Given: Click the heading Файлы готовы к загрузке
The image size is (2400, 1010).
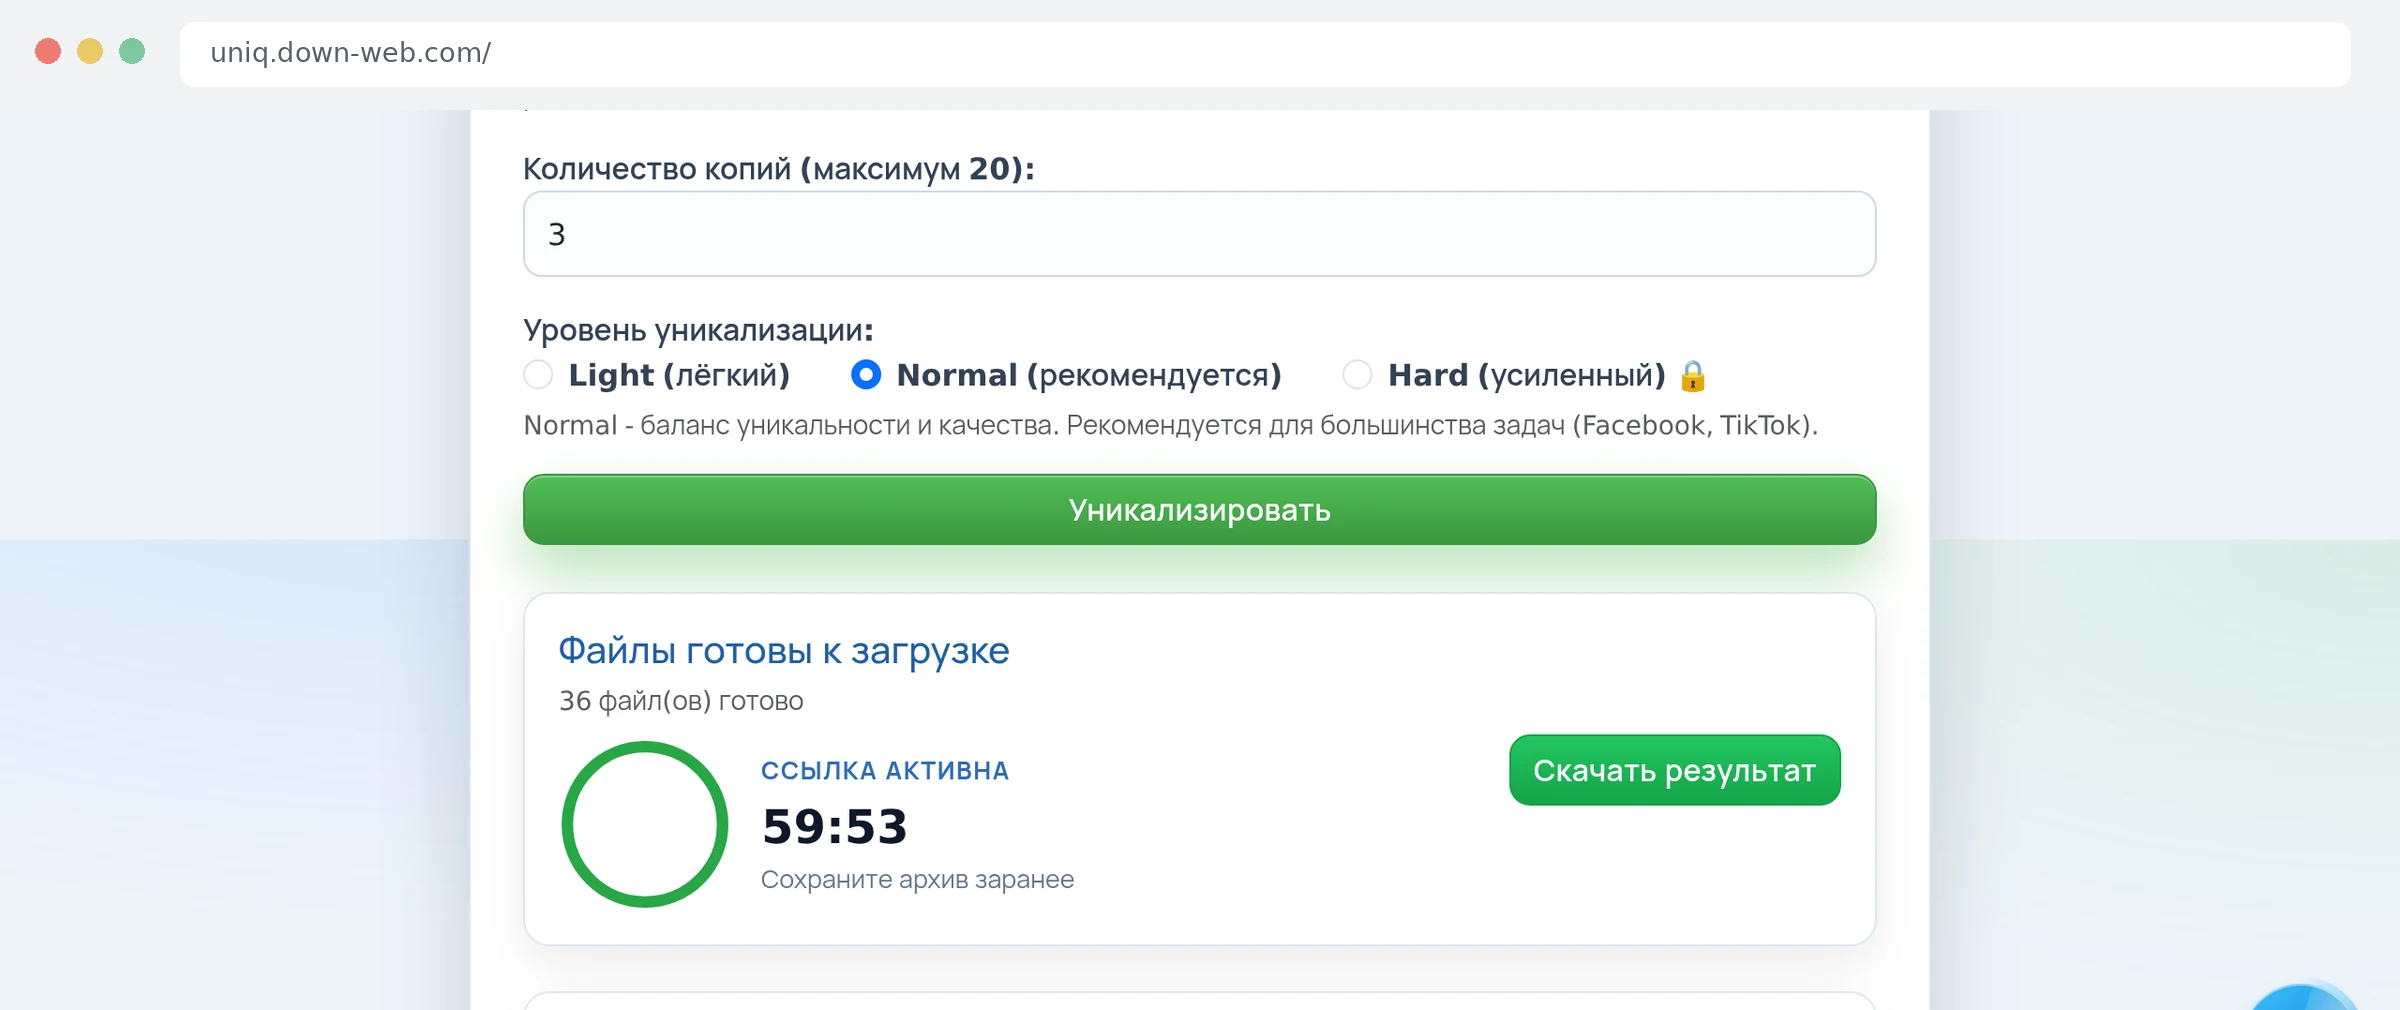Looking at the screenshot, I should pos(784,651).
